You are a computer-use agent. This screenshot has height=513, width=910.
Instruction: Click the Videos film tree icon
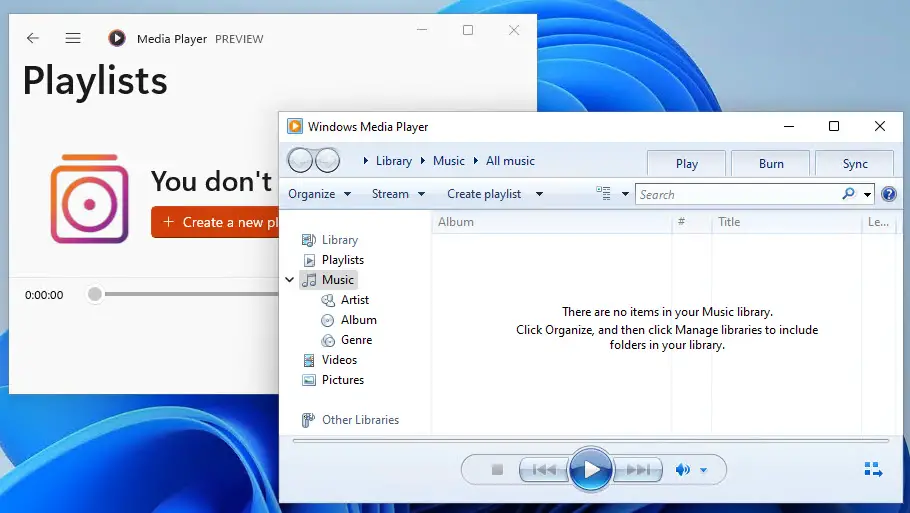[309, 360]
